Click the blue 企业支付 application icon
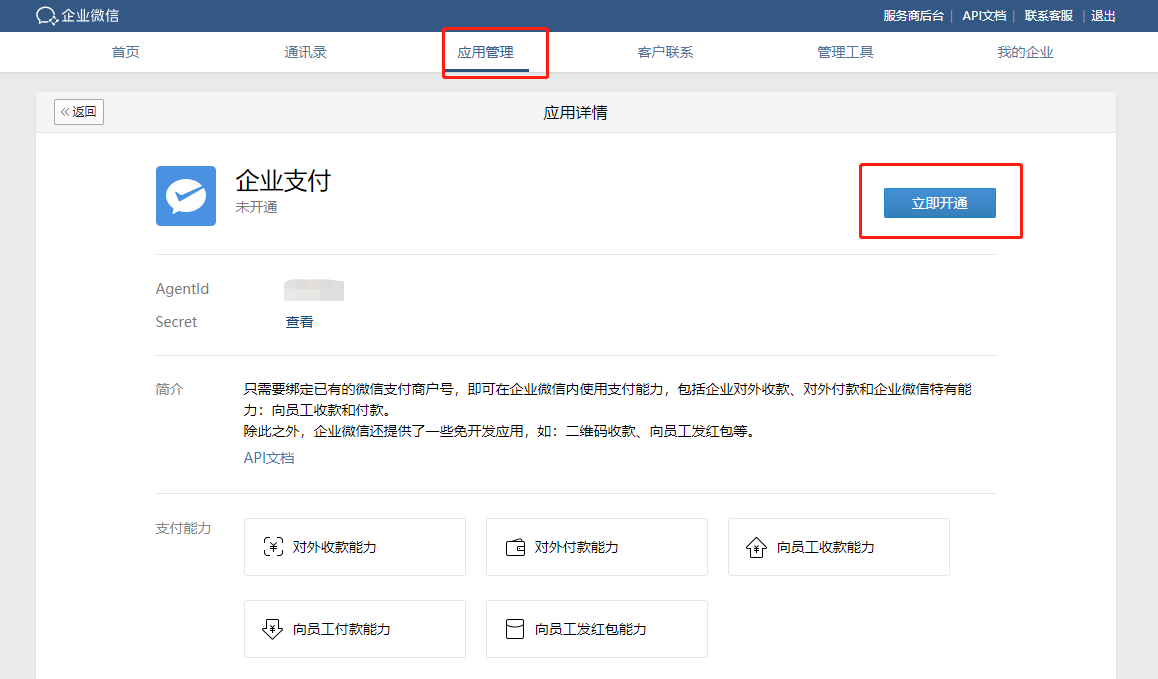 [x=186, y=196]
